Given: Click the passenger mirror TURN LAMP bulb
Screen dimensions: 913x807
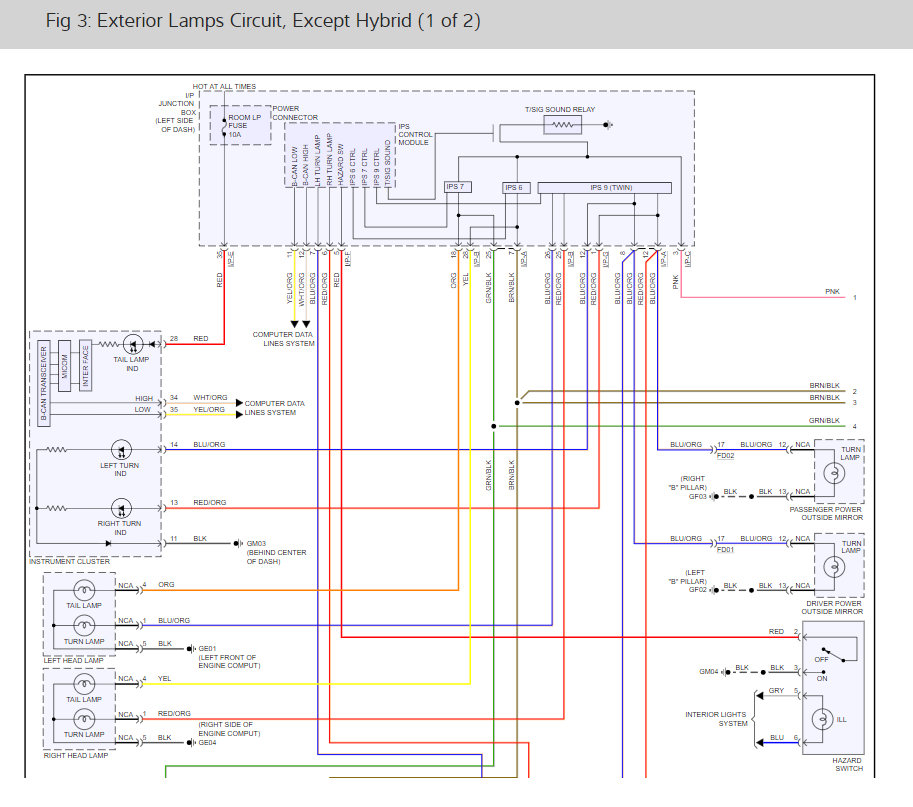Looking at the screenshot, I should click(834, 473).
